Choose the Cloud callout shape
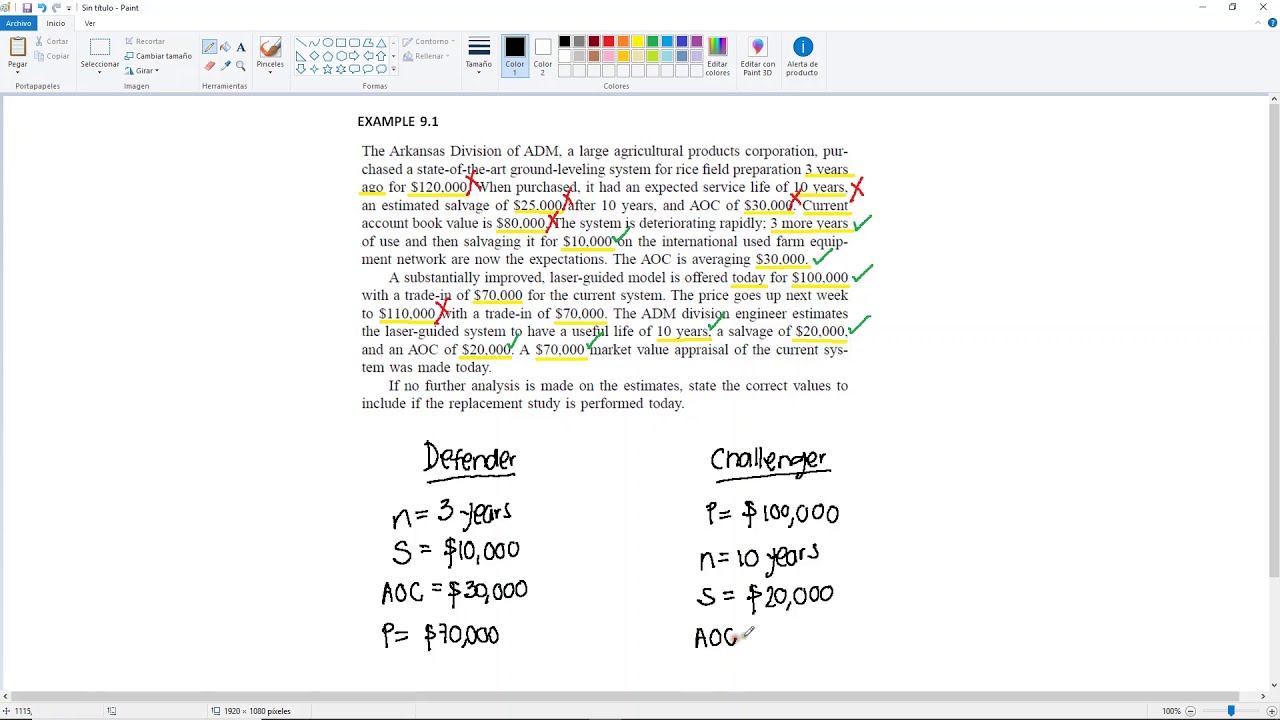This screenshot has width=1280, height=720. tap(381, 69)
